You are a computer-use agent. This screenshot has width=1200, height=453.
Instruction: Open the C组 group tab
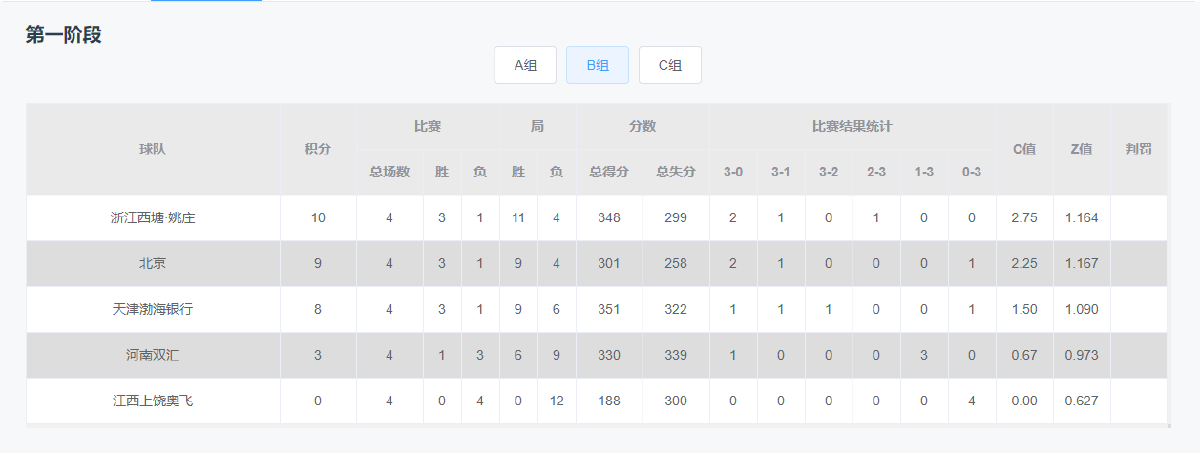(670, 65)
